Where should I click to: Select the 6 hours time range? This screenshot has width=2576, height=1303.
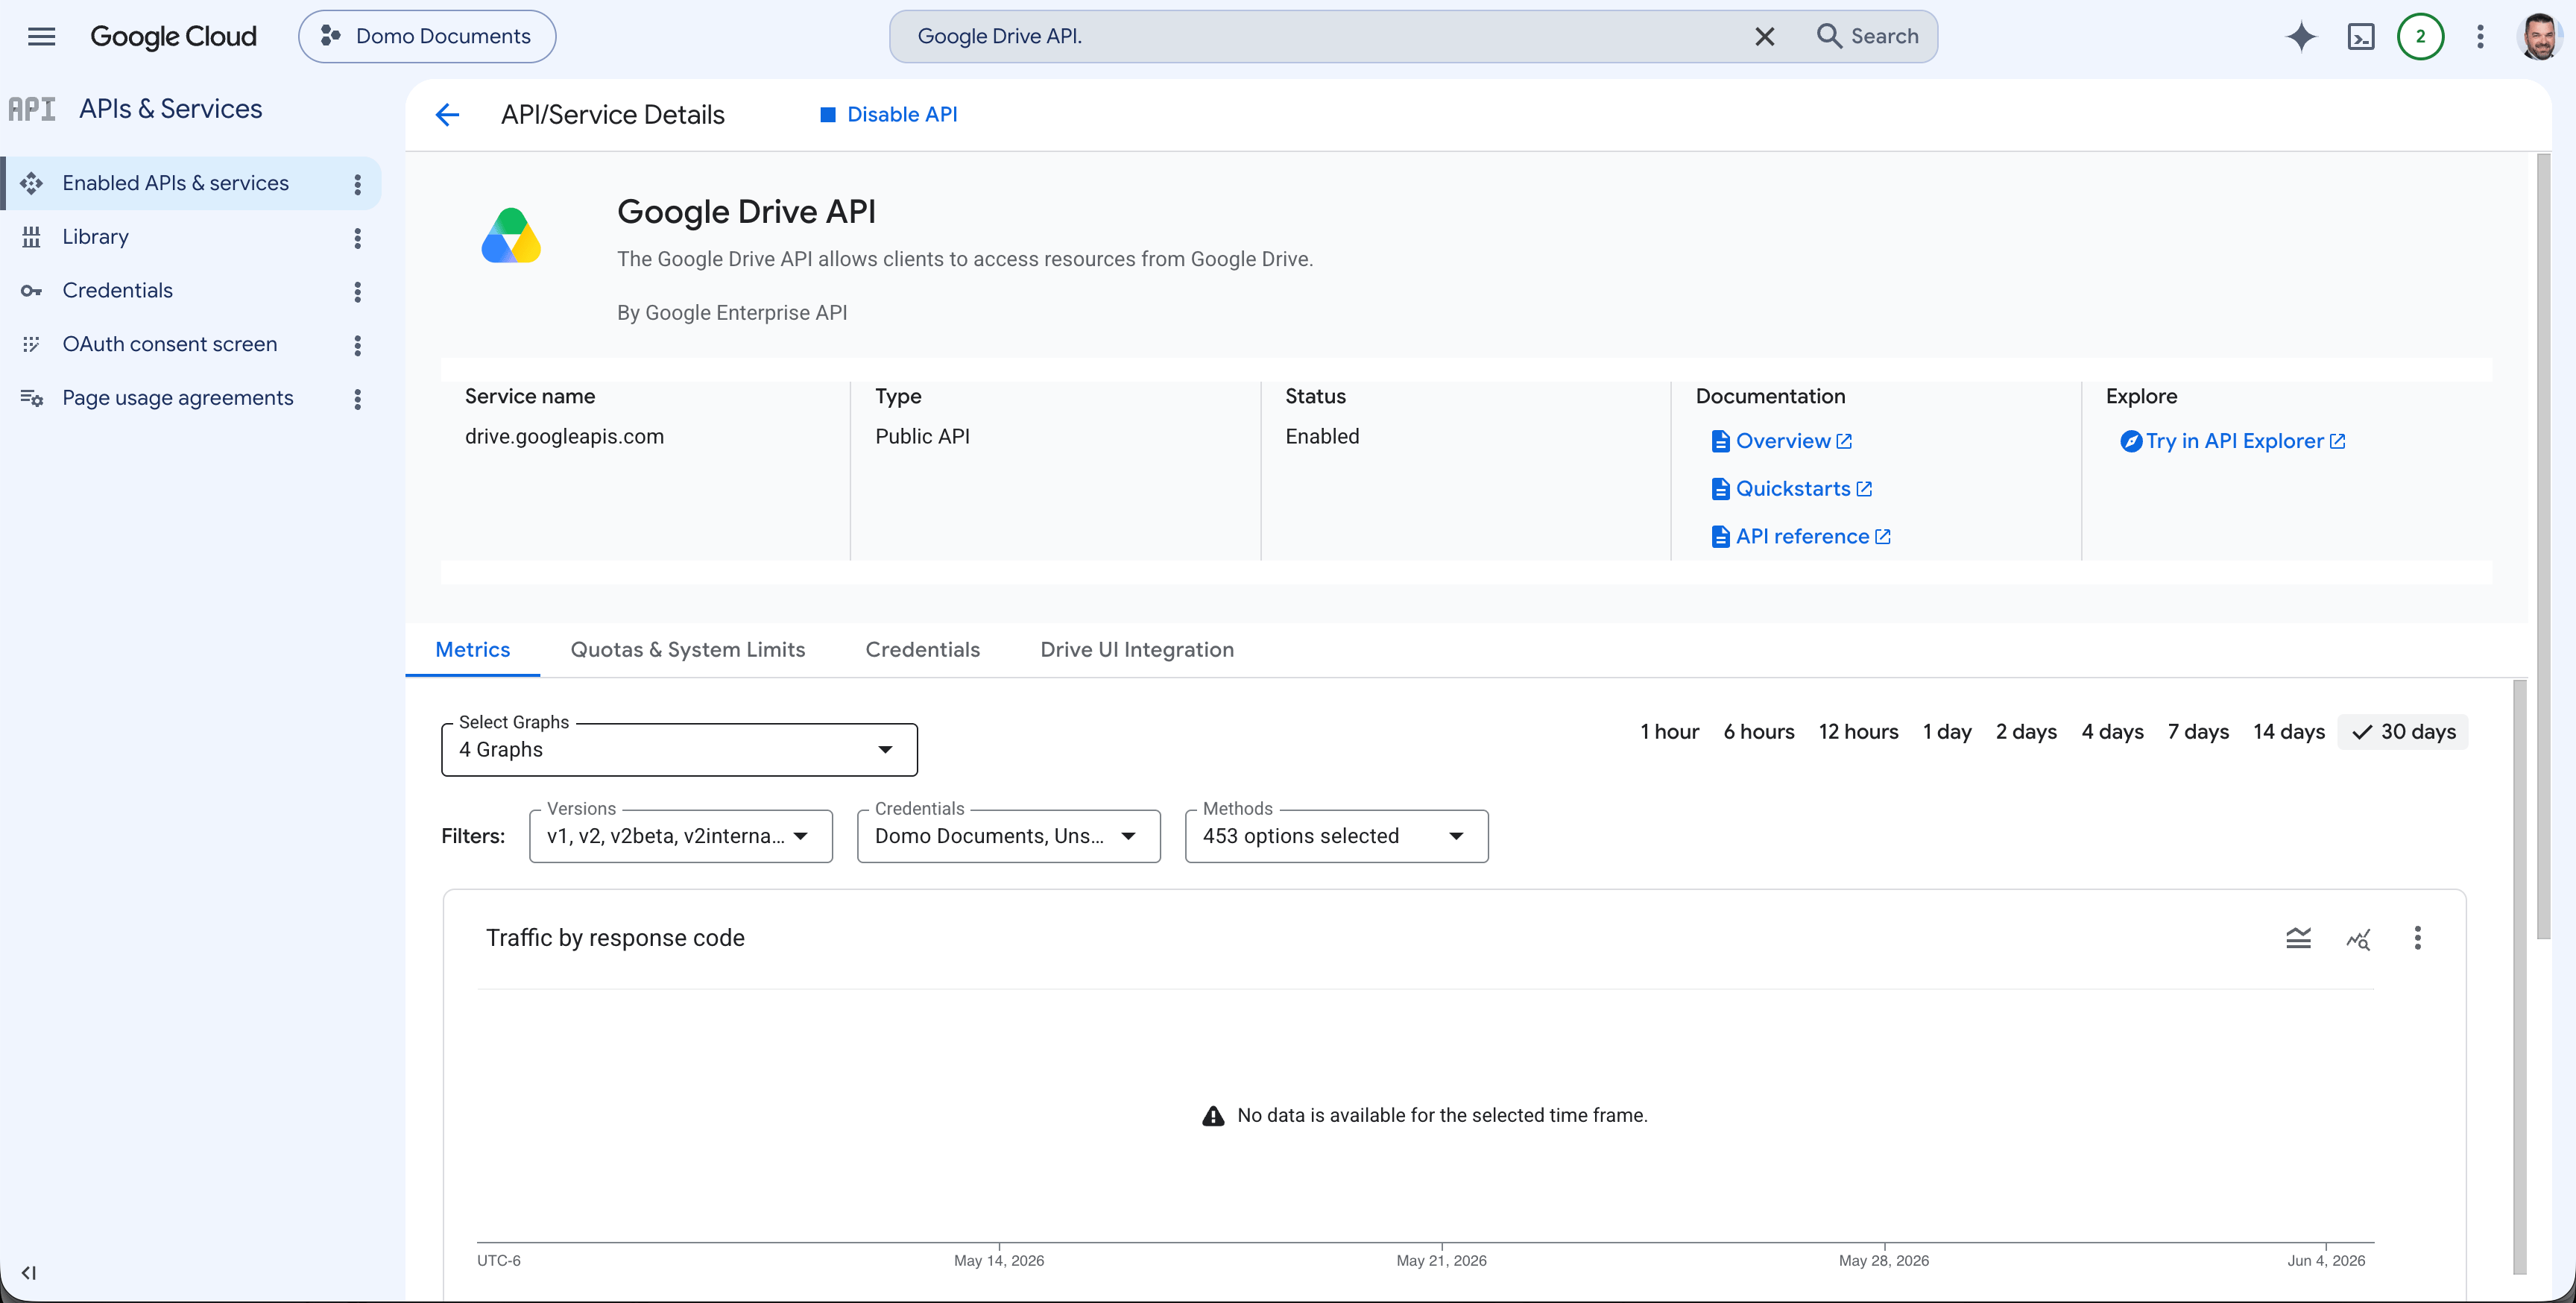click(1759, 732)
